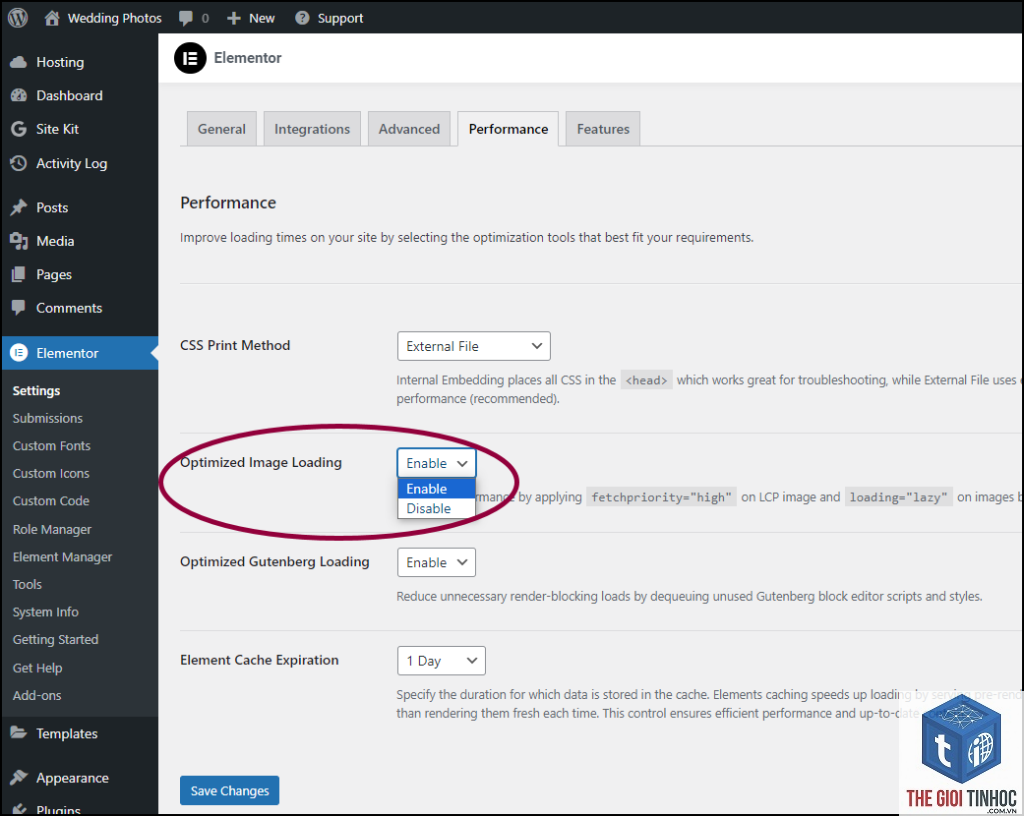Open the Submissions submenu link
1024x816 pixels.
click(x=48, y=418)
